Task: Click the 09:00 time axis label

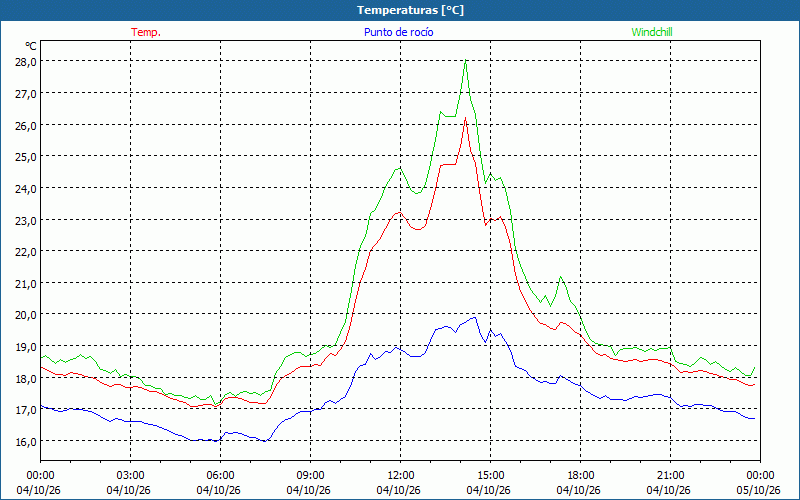Action: [310, 476]
